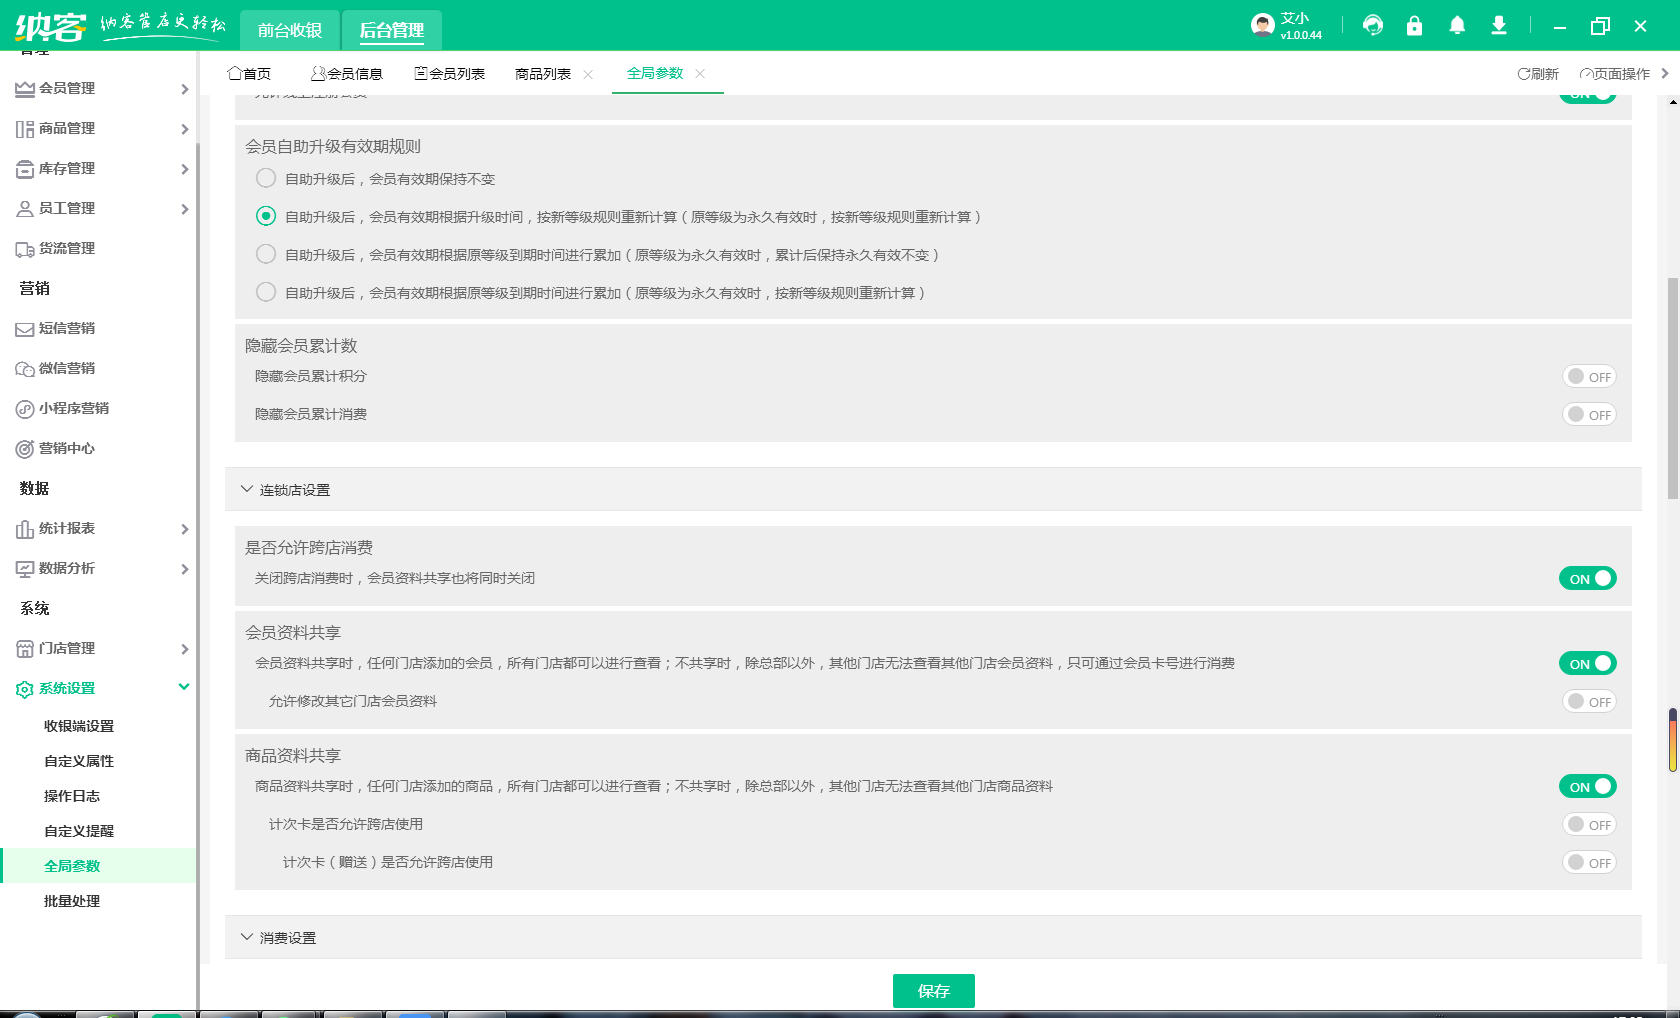1680x1018 pixels.
Task: Open 页面操作 menu
Action: click(x=1615, y=74)
